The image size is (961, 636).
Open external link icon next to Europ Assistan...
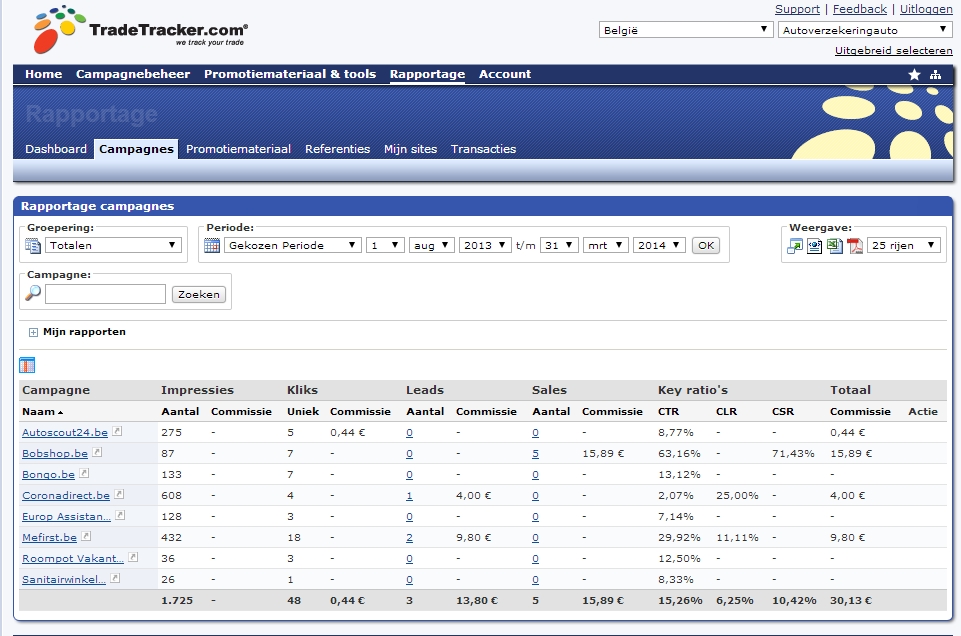(x=120, y=515)
